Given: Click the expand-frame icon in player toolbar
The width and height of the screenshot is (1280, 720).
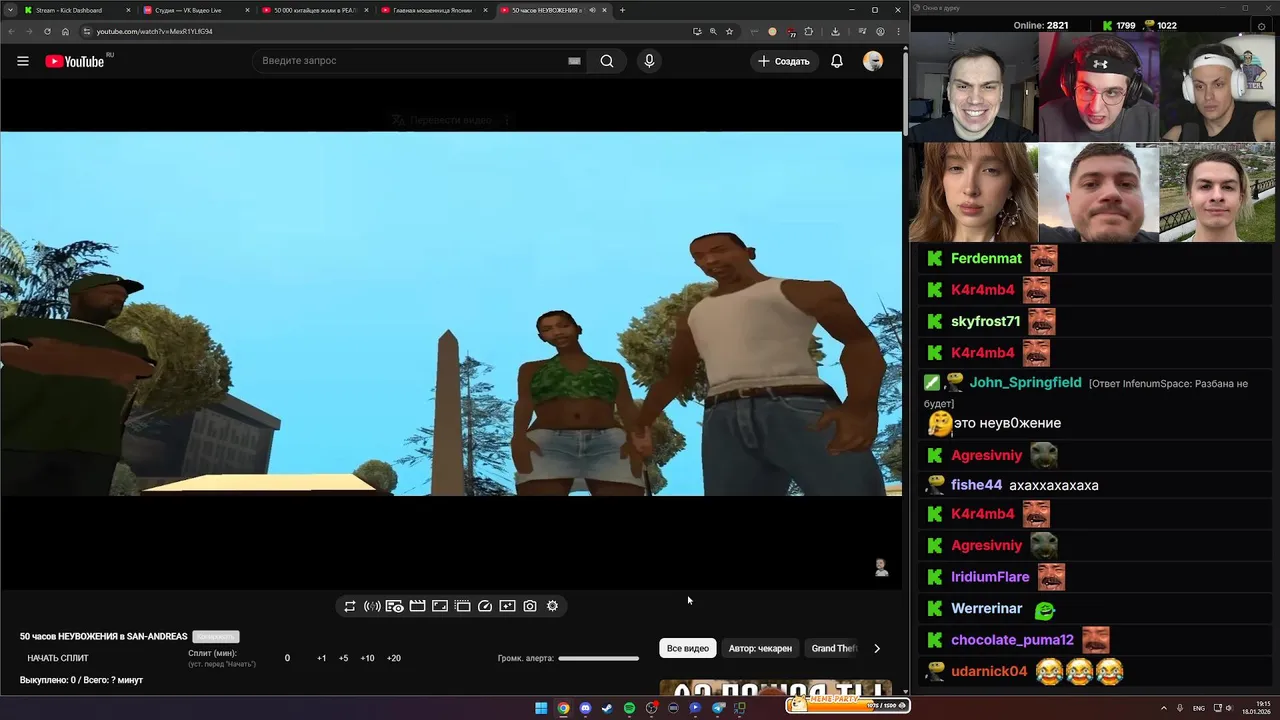Looking at the screenshot, I should click(x=440, y=606).
